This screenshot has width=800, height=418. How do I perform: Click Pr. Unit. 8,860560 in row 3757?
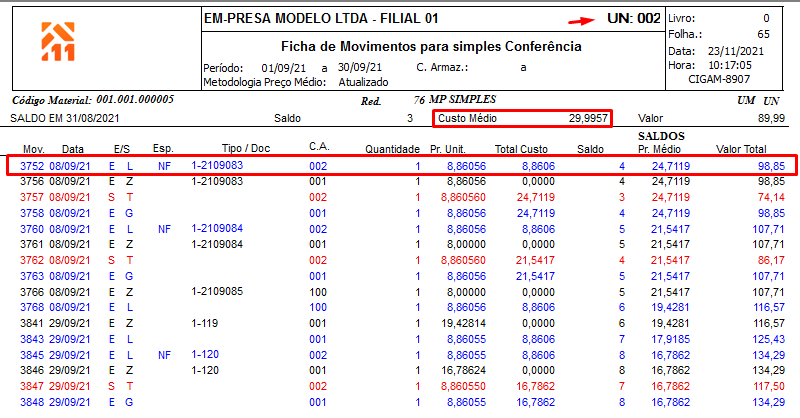point(463,197)
